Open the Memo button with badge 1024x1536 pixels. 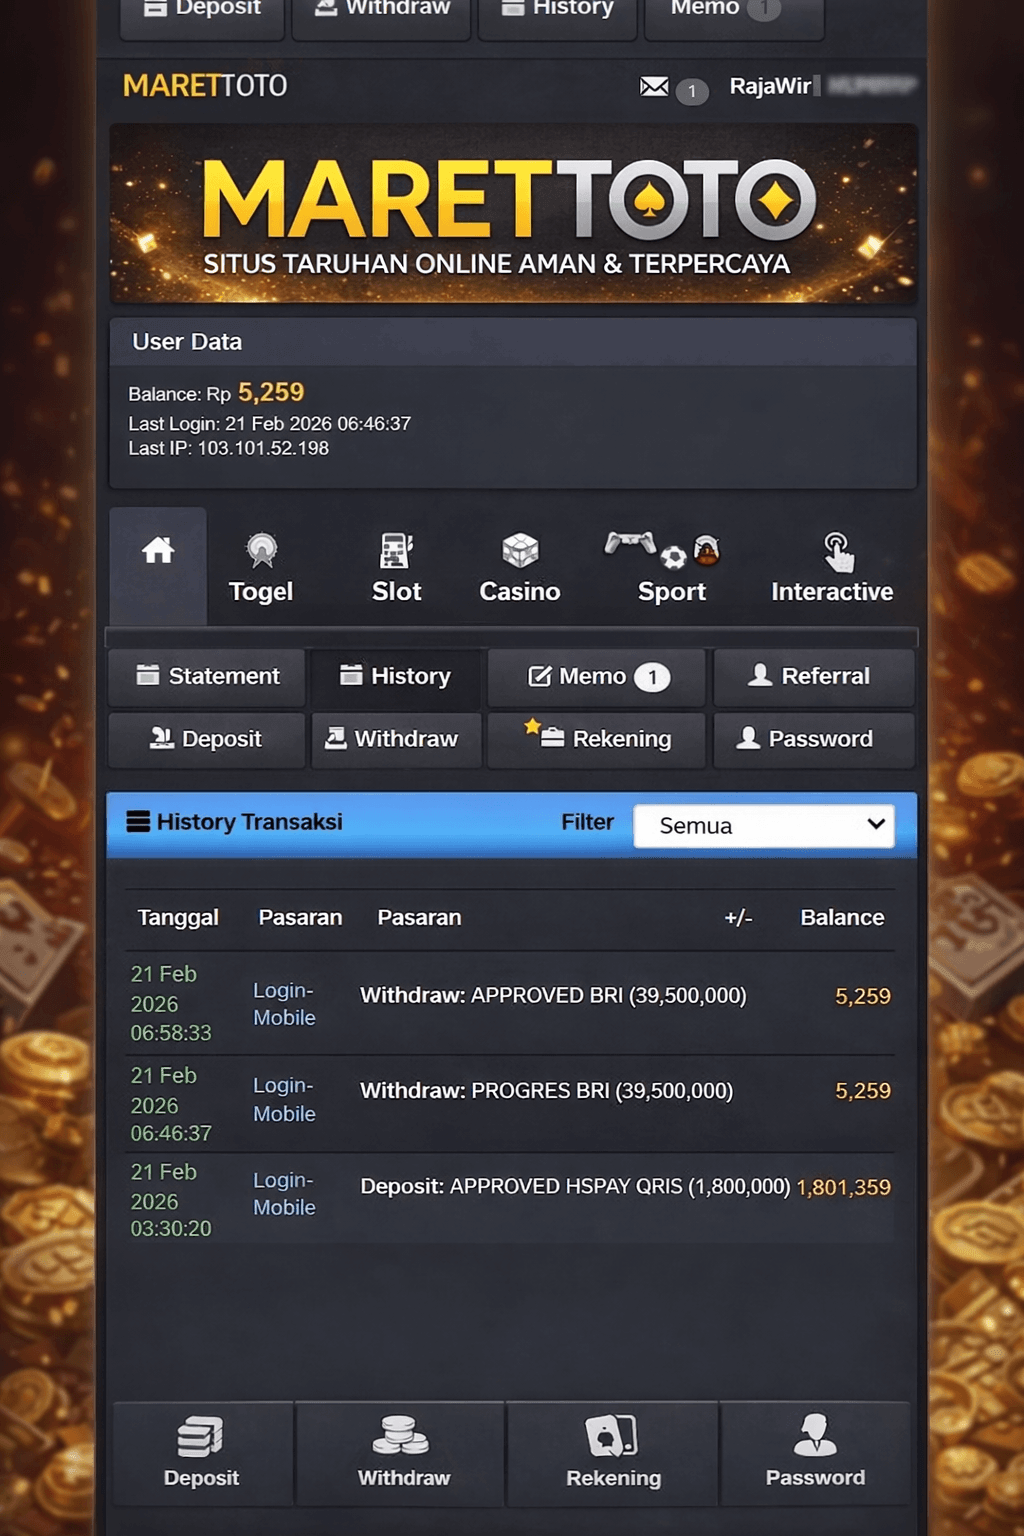[x=597, y=676]
